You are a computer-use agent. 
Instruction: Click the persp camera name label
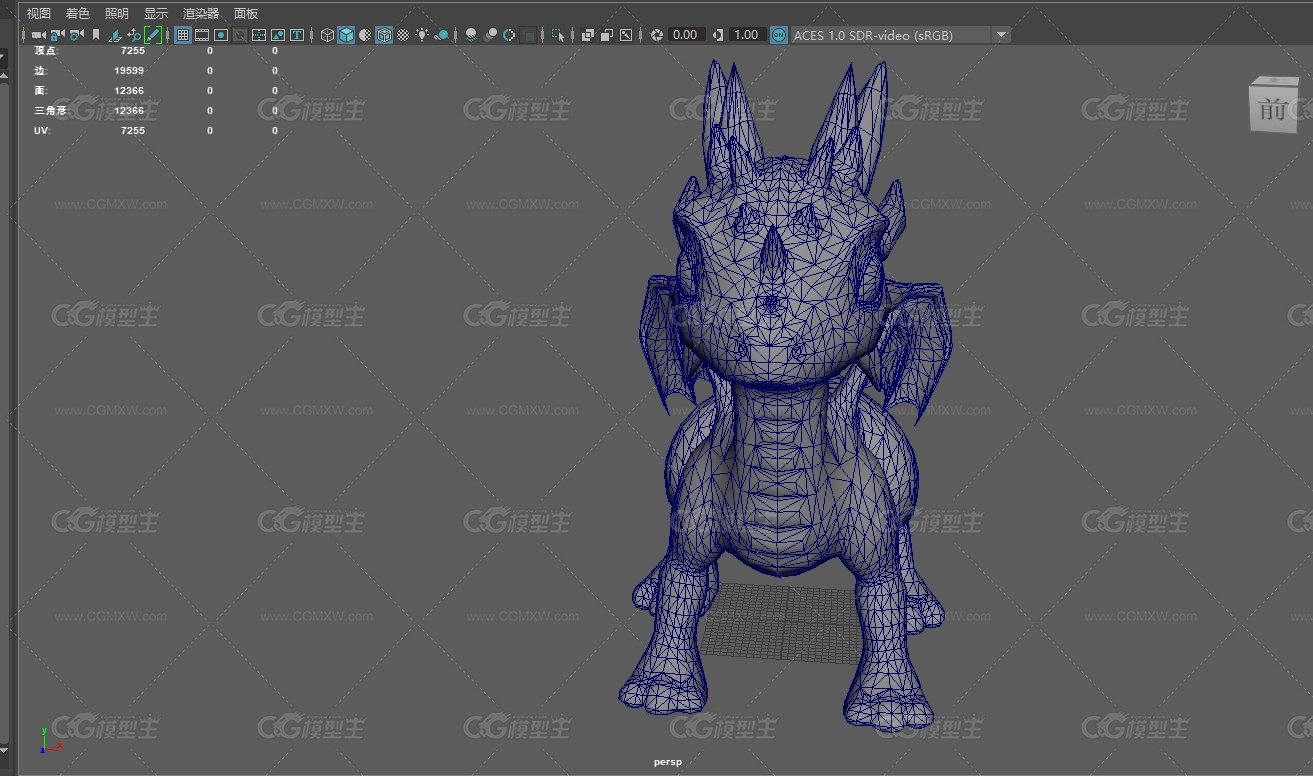[668, 762]
